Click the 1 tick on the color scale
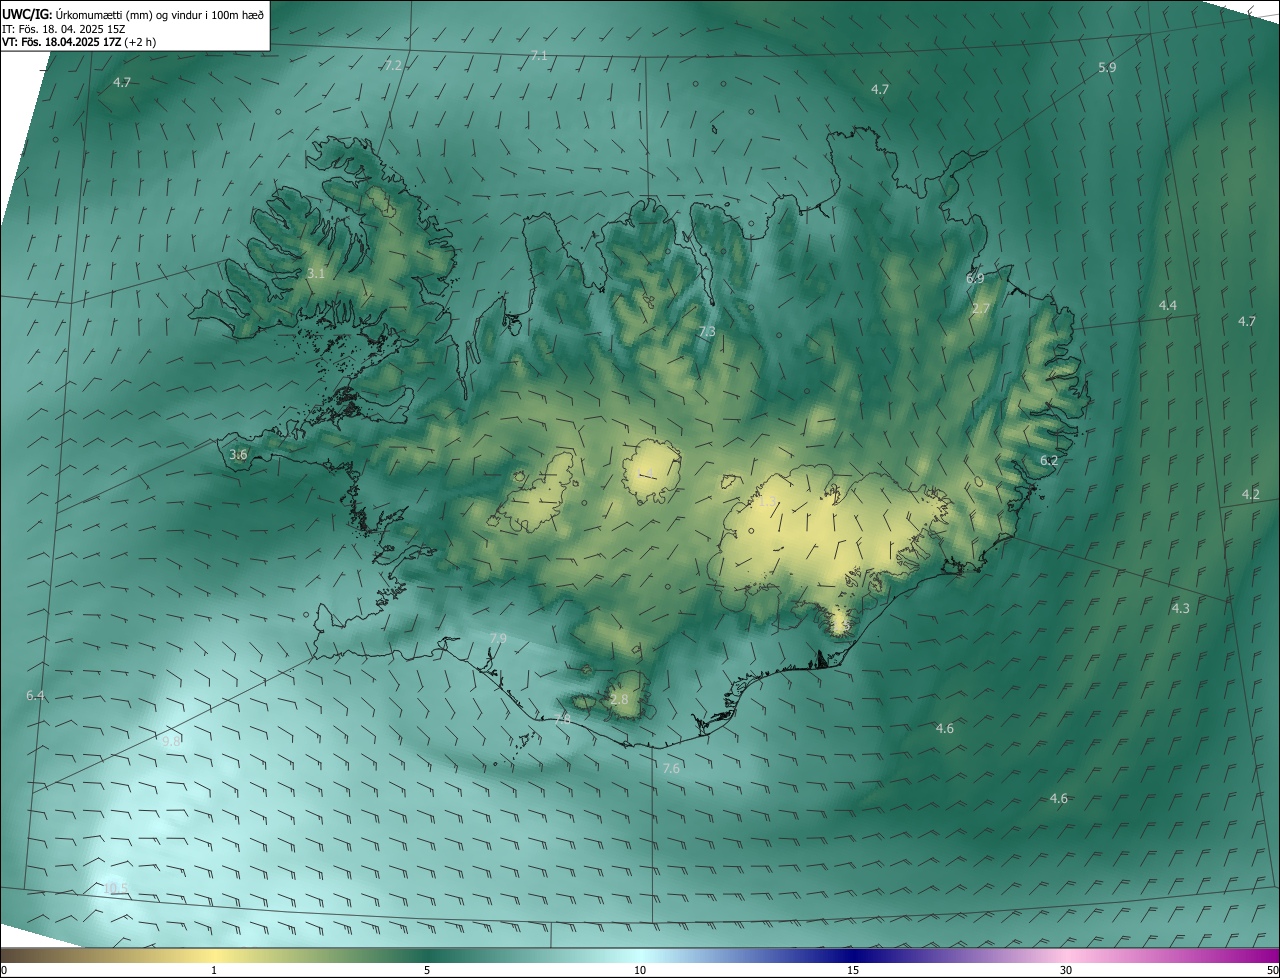This screenshot has height=978, width=1280. click(x=214, y=970)
